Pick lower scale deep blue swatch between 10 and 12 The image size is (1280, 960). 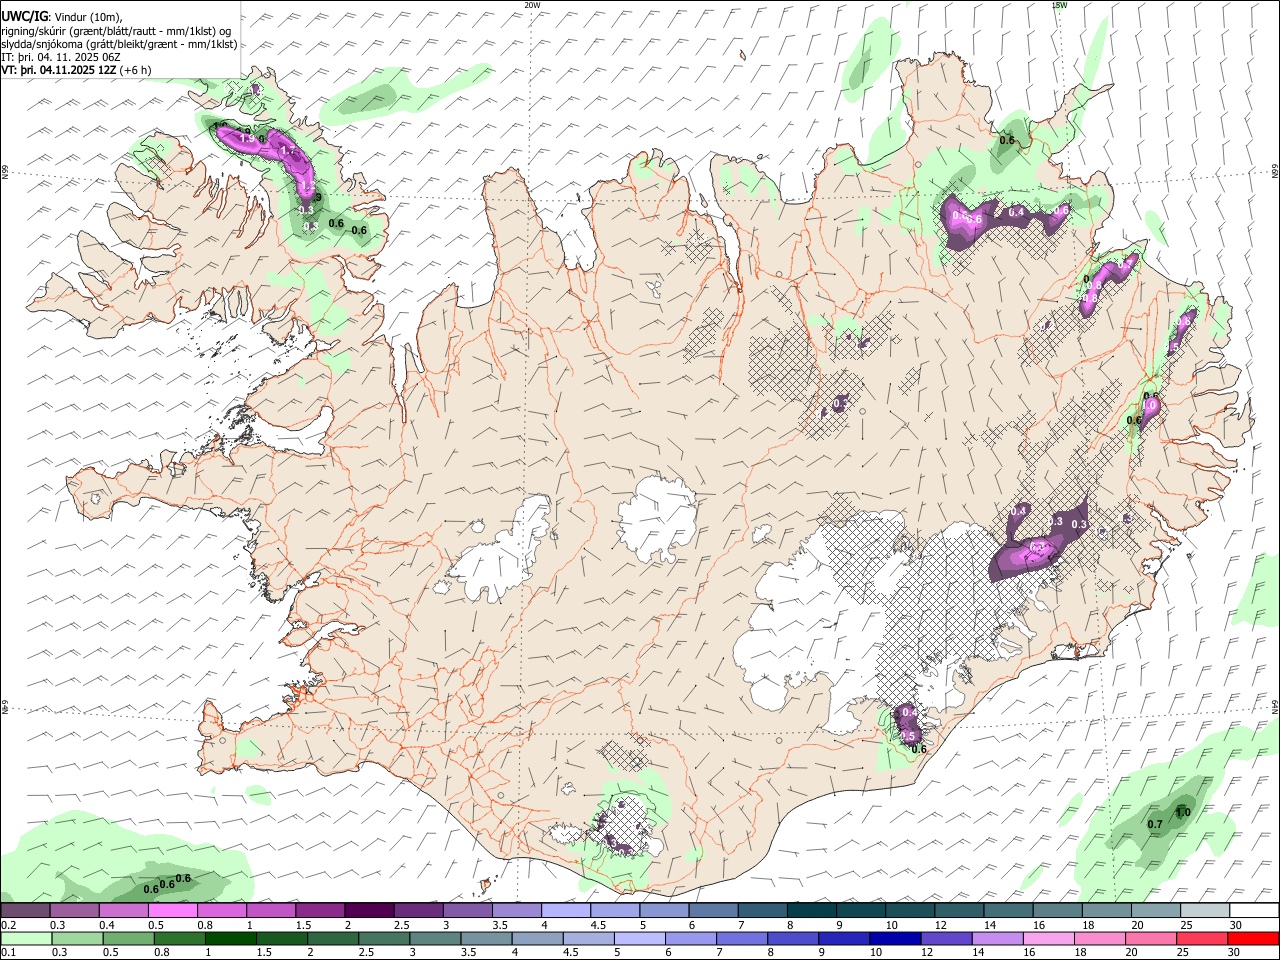pos(895,938)
